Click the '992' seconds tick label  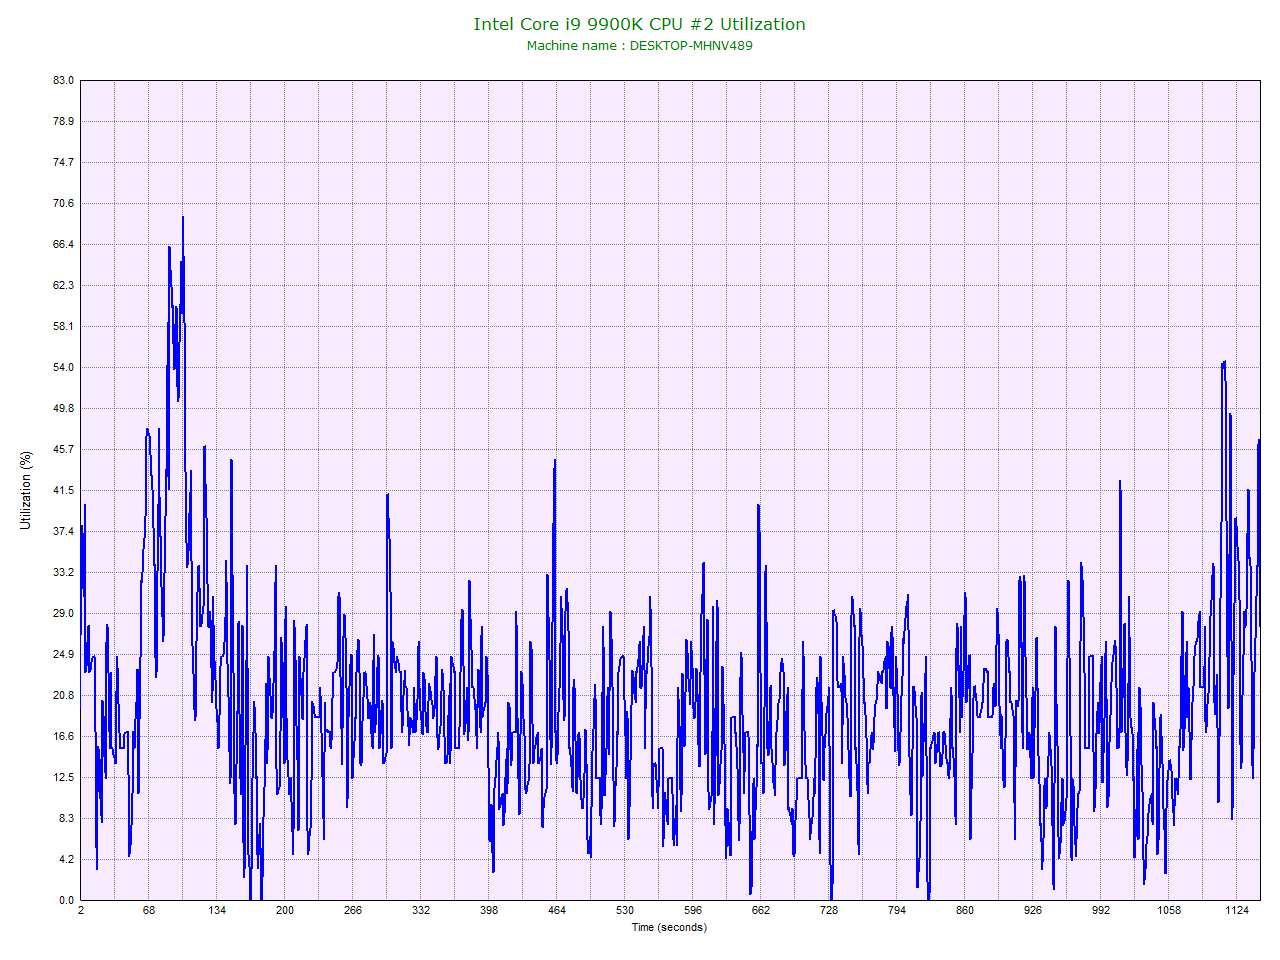tap(1101, 911)
